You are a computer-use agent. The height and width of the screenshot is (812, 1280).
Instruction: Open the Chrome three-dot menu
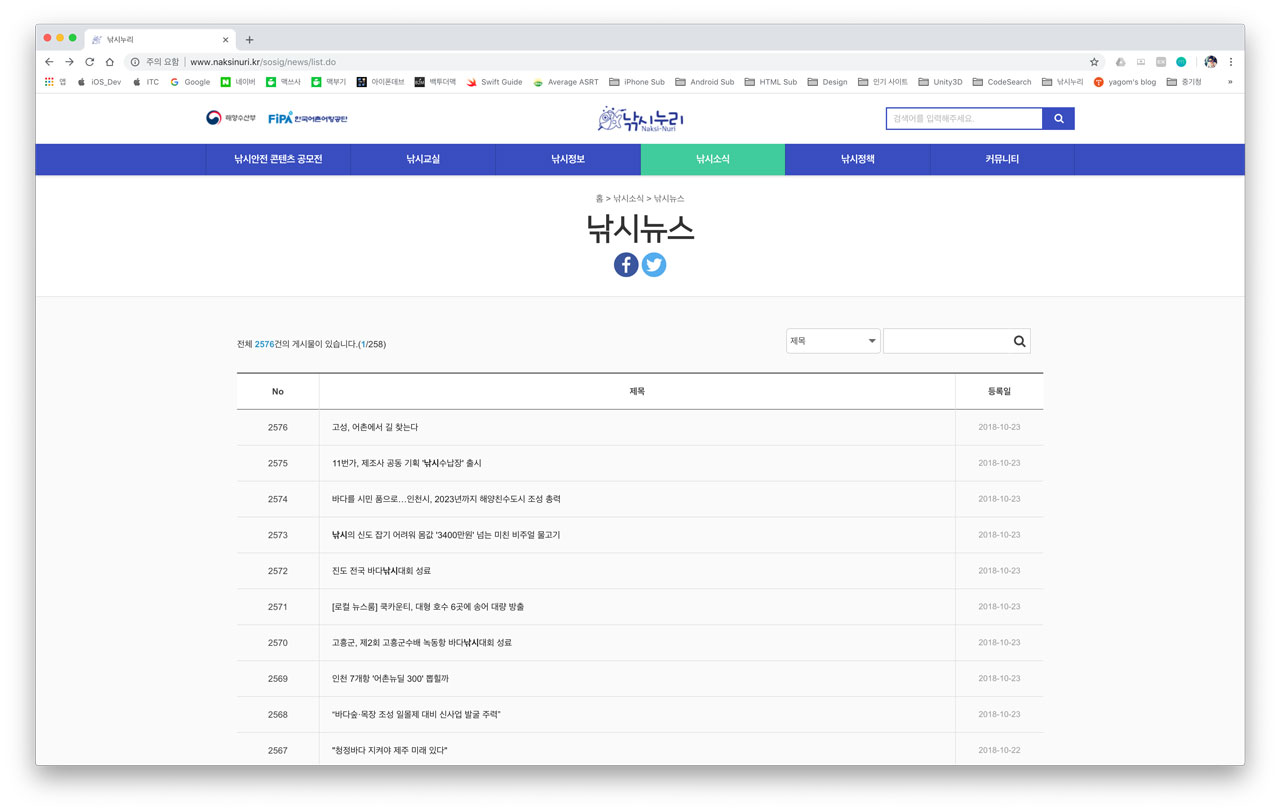1231,62
